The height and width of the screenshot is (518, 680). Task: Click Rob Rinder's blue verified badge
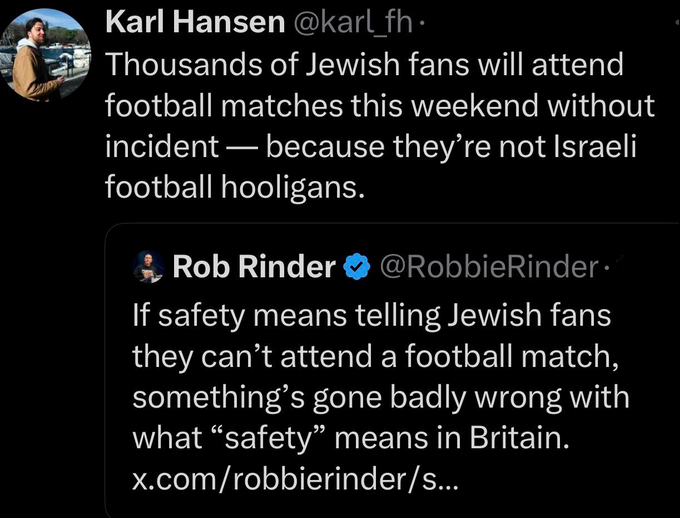tap(355, 267)
